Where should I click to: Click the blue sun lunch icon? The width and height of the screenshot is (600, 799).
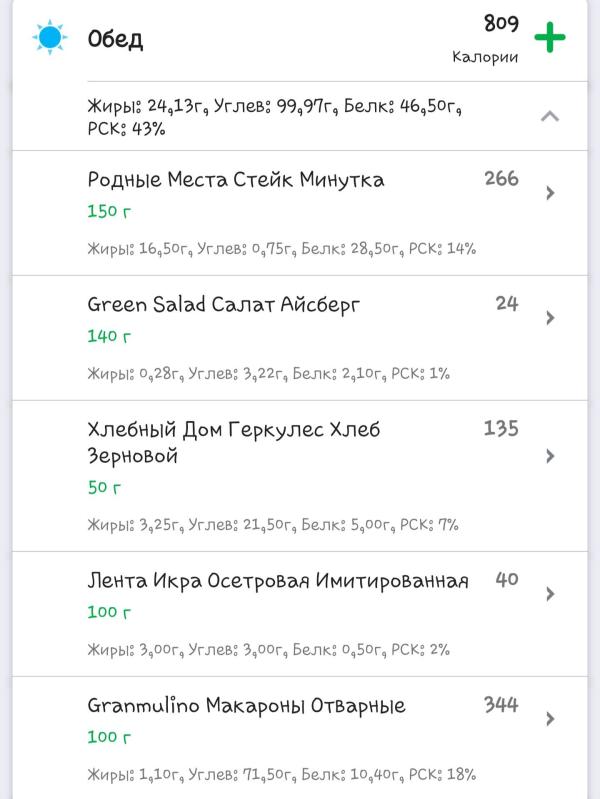click(49, 38)
